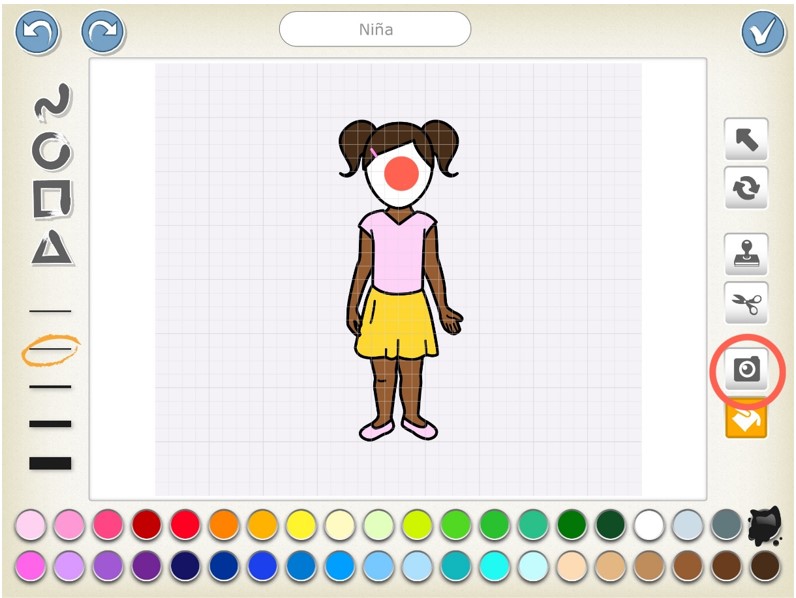
Task: Activate the rotate tool
Action: click(x=746, y=187)
